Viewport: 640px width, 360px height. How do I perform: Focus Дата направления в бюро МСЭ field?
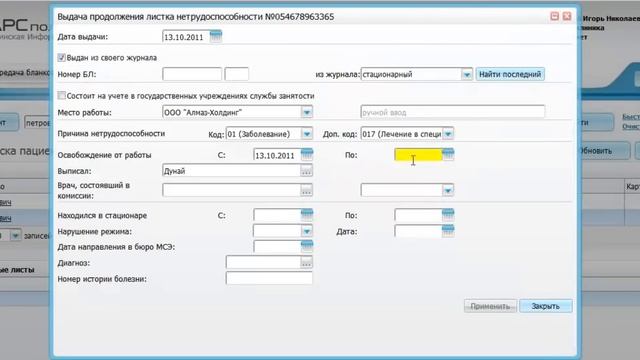click(x=278, y=246)
